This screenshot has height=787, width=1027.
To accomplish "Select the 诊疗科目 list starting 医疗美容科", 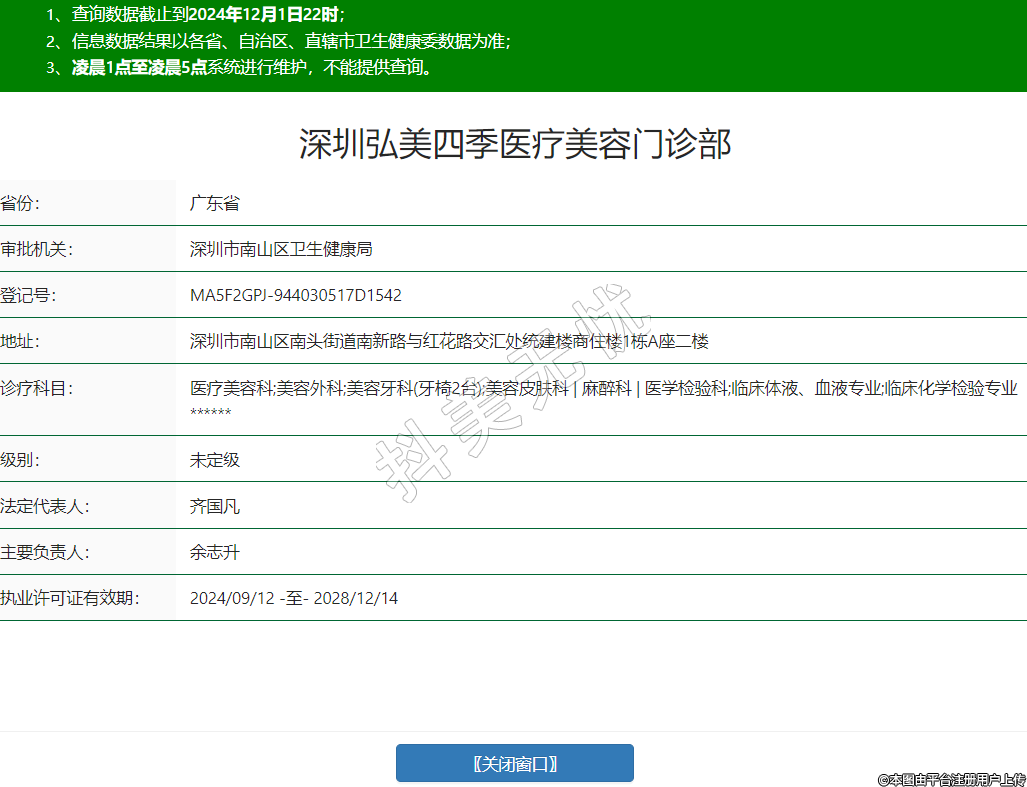I will (x=603, y=389).
